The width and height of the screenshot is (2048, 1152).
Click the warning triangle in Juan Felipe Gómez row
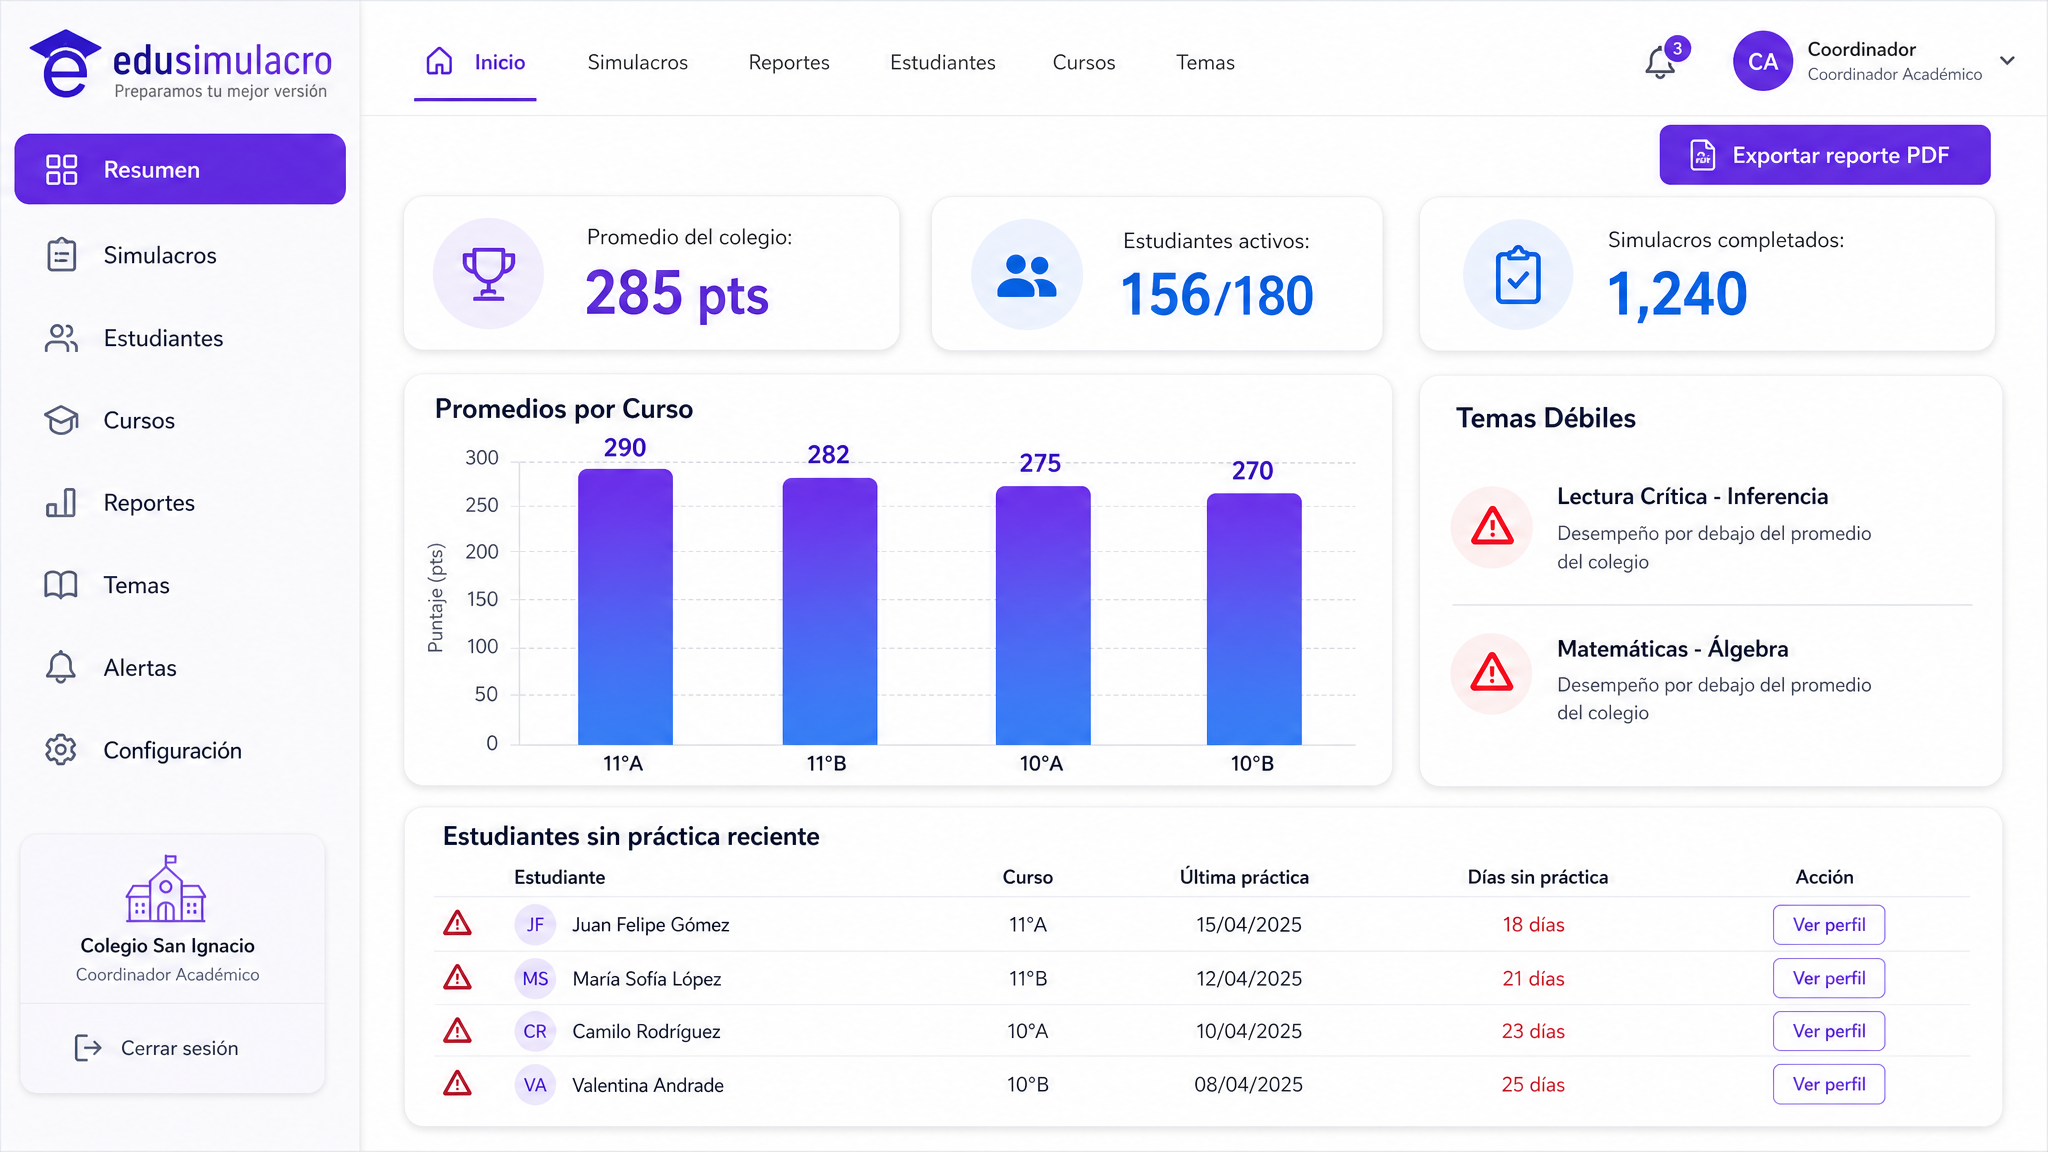click(457, 923)
